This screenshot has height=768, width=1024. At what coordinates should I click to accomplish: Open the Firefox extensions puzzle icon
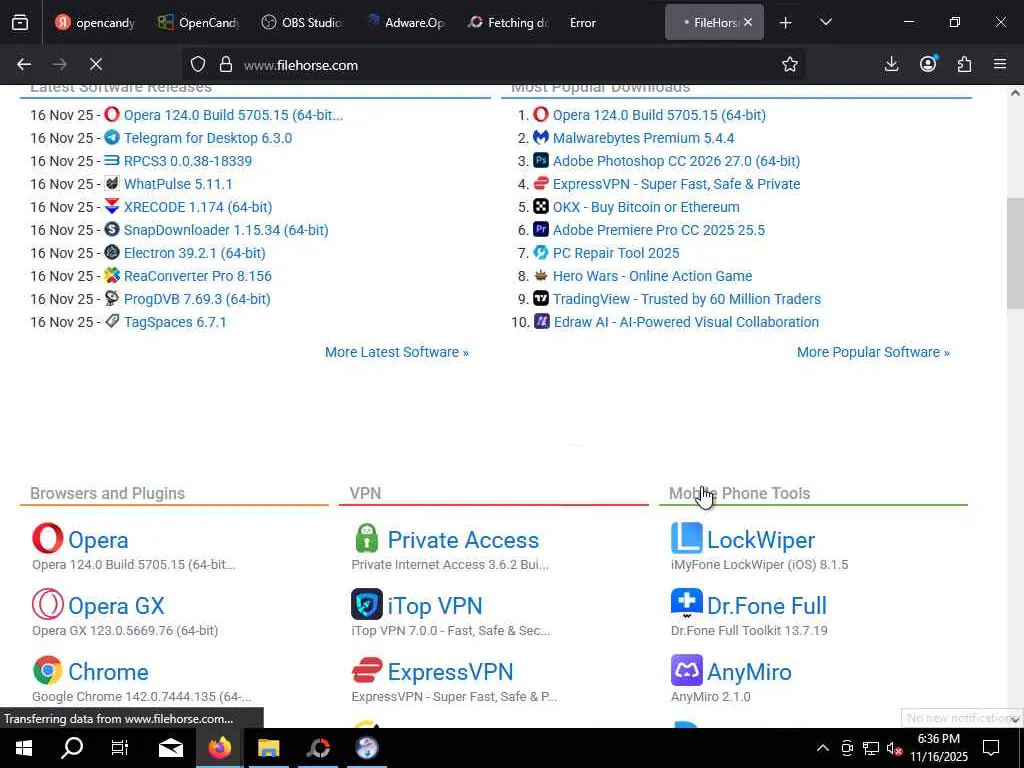(965, 64)
